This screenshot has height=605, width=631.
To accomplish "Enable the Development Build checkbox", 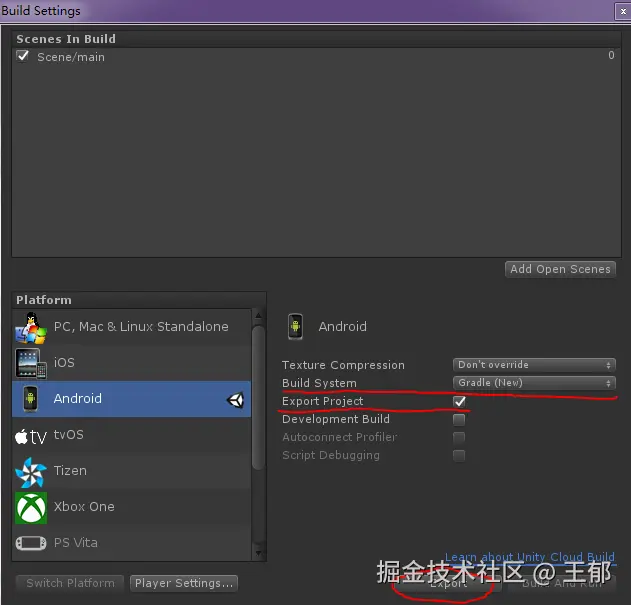I will pos(459,419).
